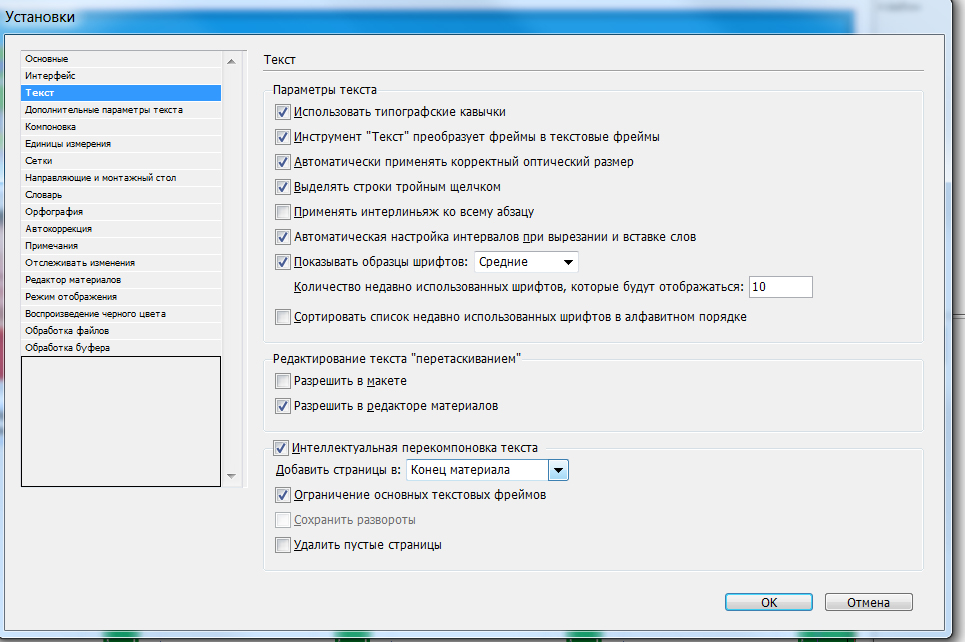Toggle Интеллектуальная перекомпоновка текста checkbox
This screenshot has height=642, width=965.
pos(281,448)
